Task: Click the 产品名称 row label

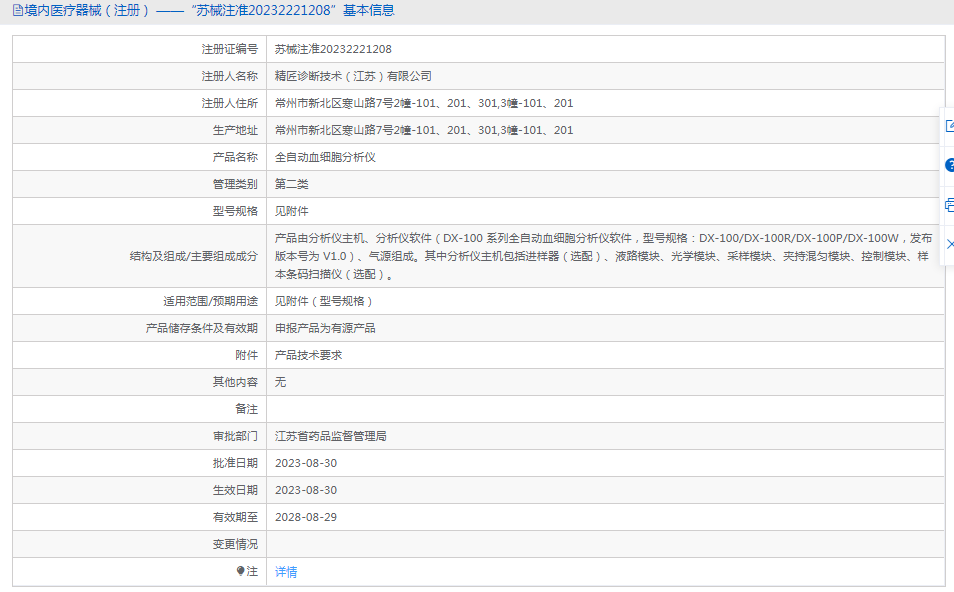Action: coord(235,157)
